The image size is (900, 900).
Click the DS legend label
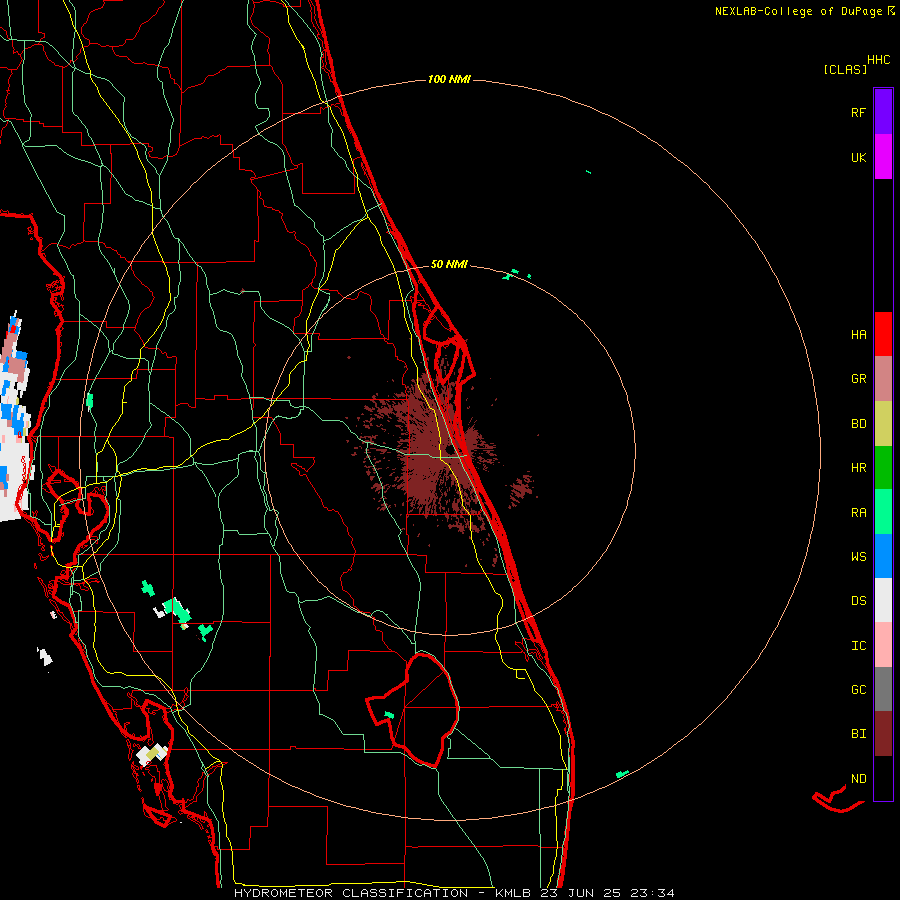coord(858,601)
